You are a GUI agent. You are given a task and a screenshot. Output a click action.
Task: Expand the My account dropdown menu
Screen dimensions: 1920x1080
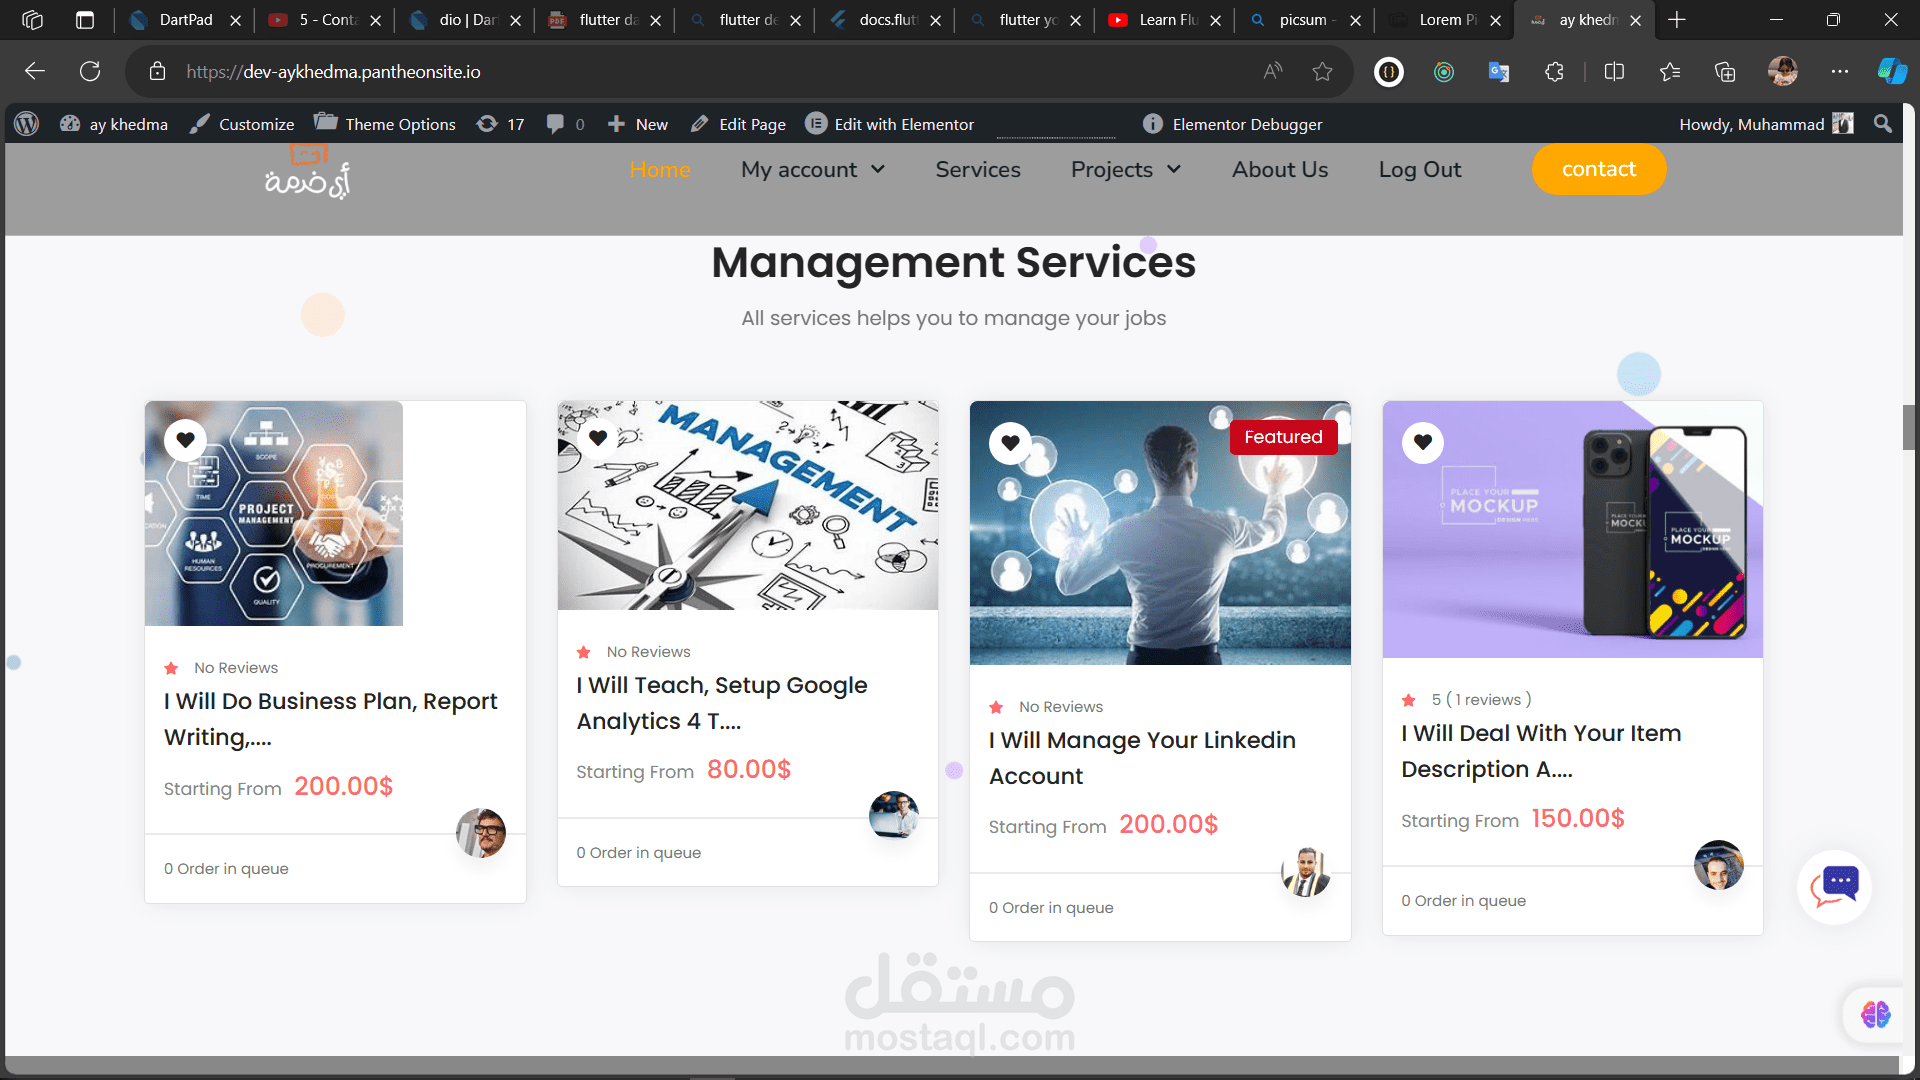click(x=812, y=170)
